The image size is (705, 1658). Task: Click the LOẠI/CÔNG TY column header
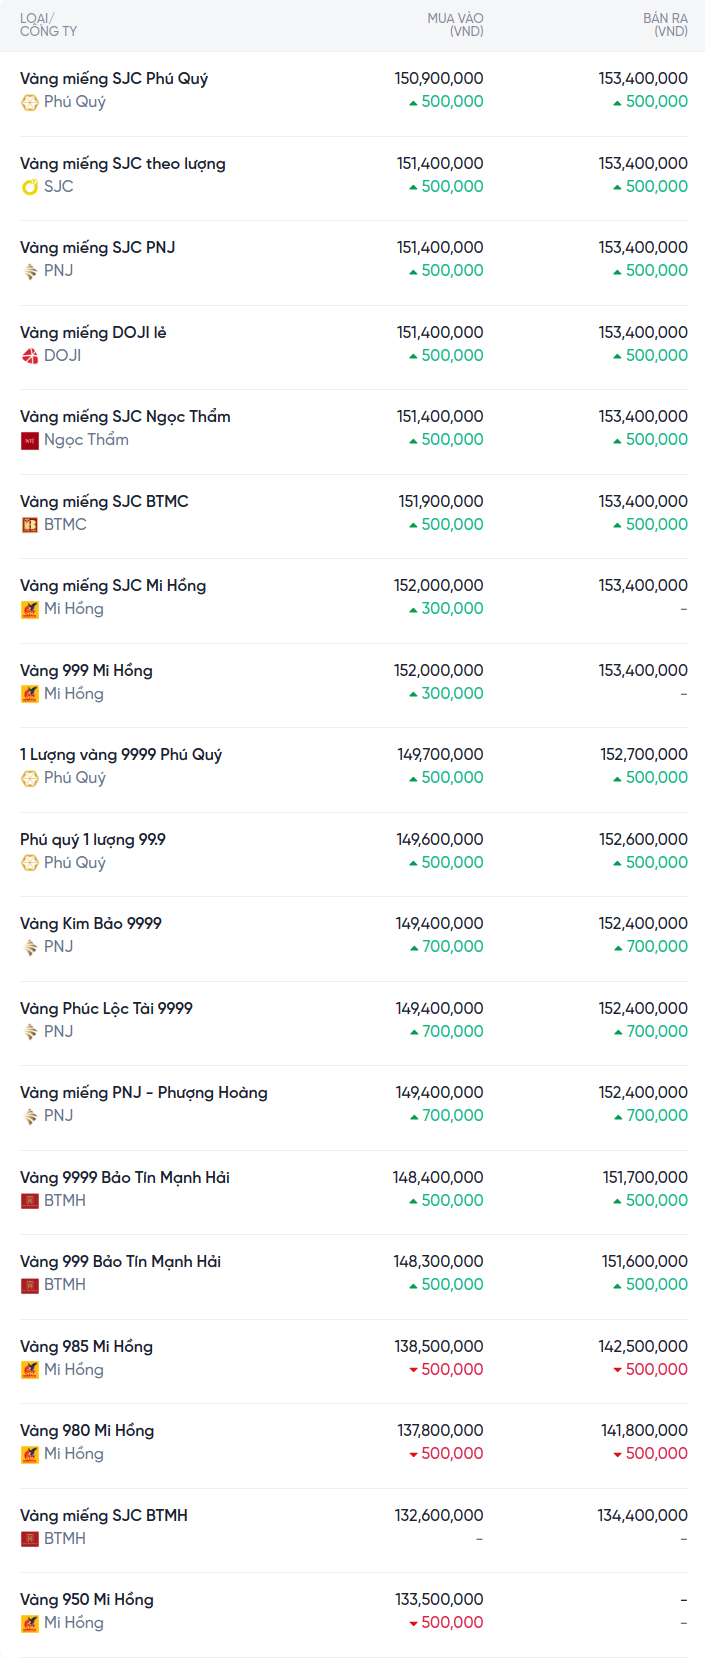pos(48,25)
